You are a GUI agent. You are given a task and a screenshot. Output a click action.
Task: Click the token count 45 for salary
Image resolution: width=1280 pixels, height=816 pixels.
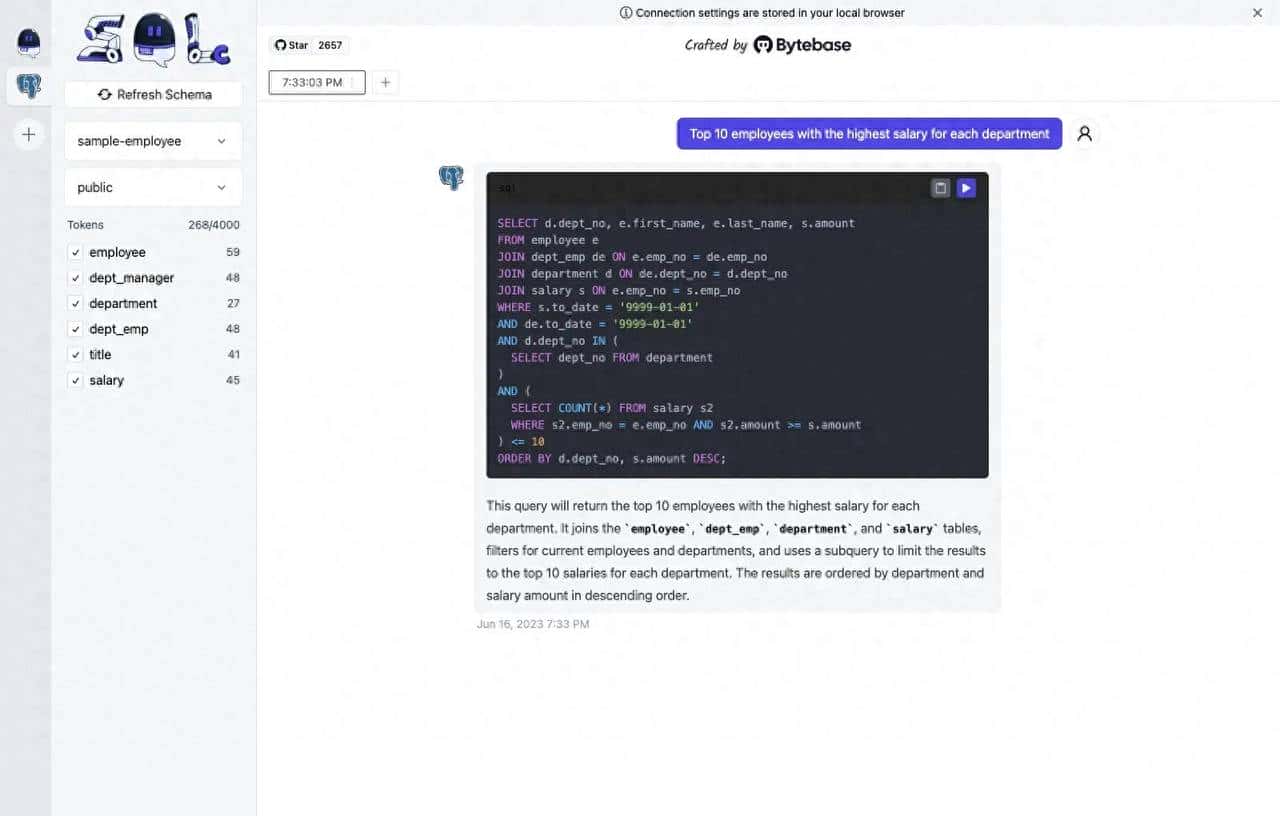tap(233, 381)
